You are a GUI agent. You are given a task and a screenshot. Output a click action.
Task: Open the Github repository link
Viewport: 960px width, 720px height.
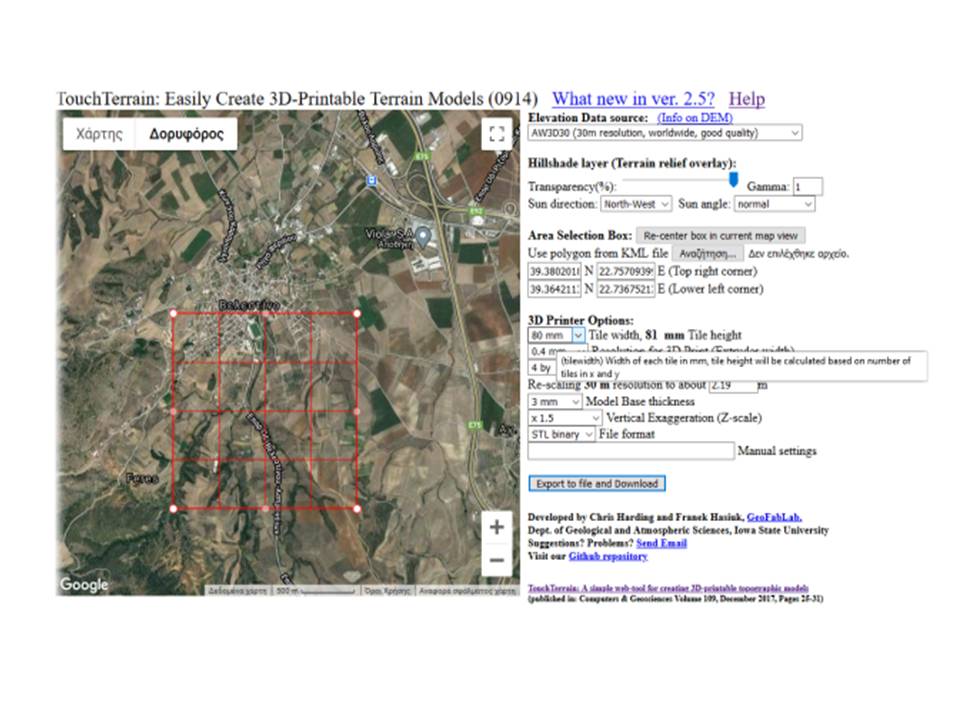point(607,556)
